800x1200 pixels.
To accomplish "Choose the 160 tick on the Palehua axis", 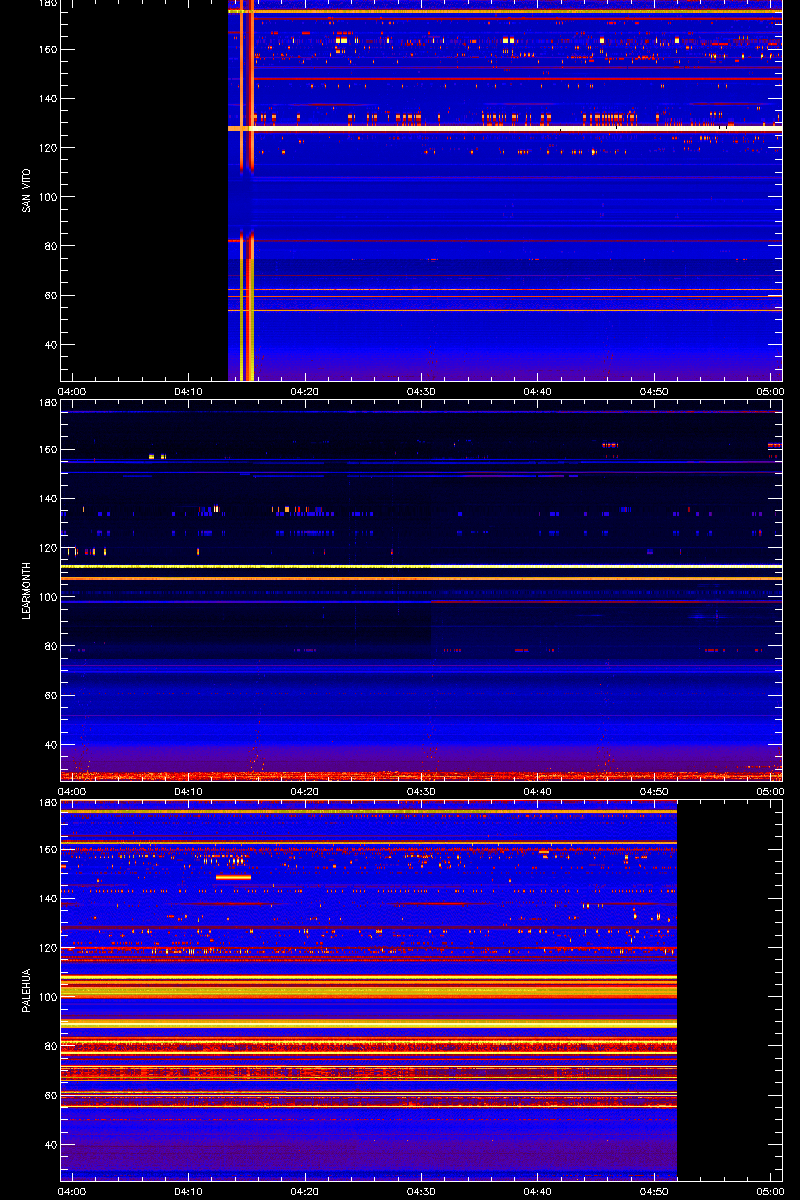I will [47, 850].
